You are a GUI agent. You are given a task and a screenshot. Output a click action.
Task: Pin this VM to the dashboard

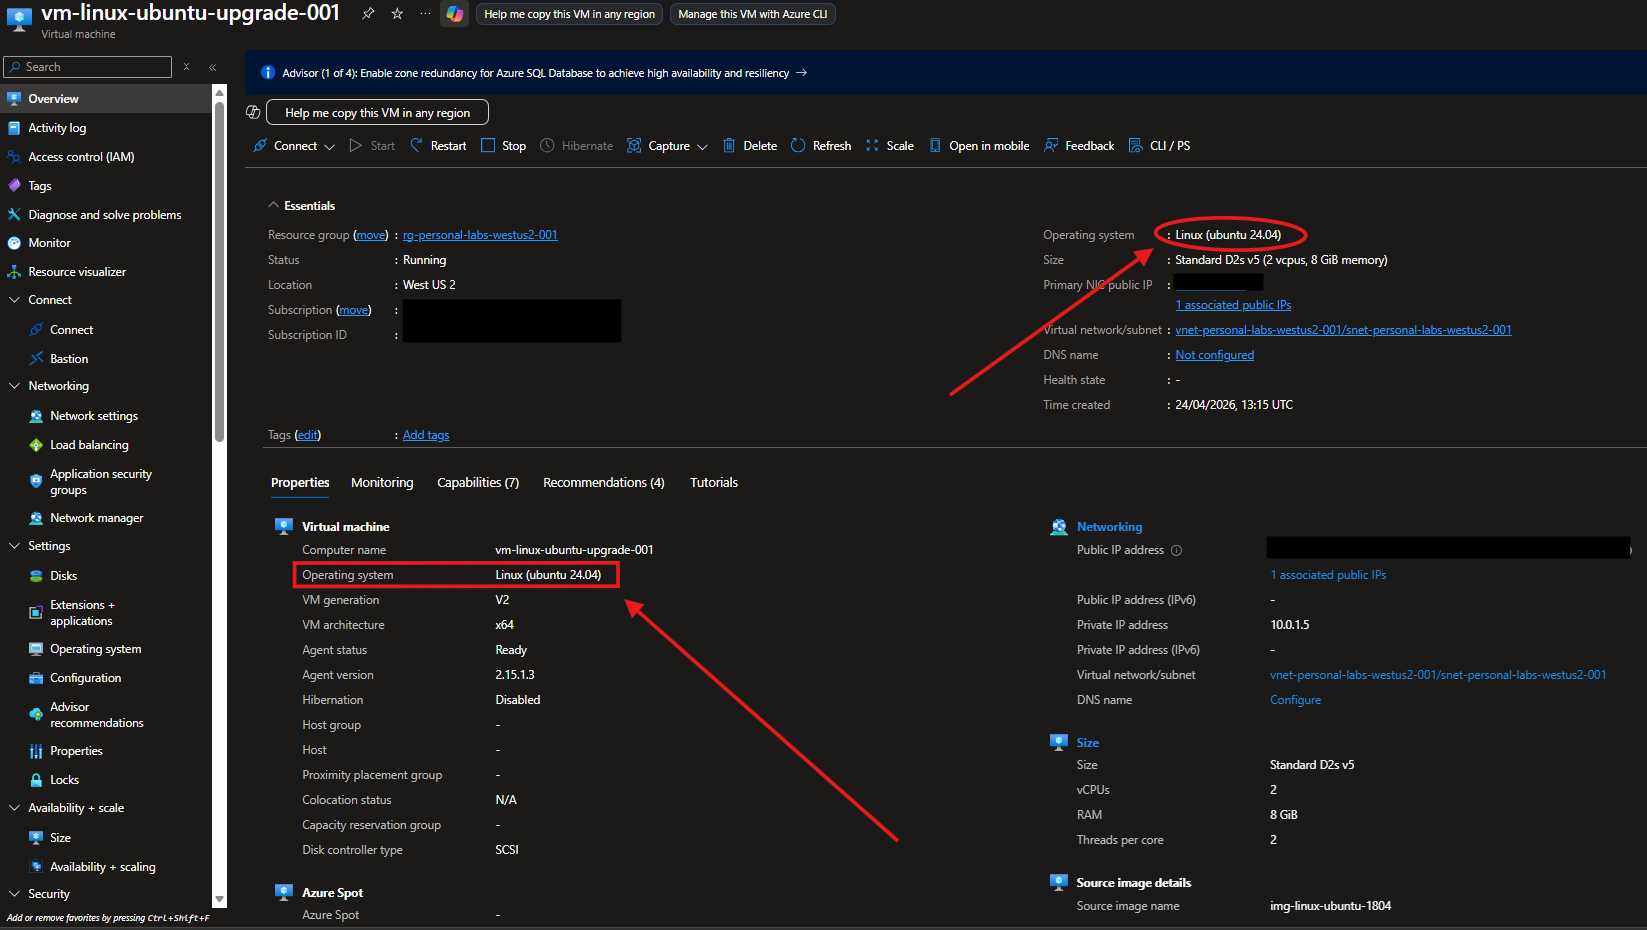pos(368,14)
